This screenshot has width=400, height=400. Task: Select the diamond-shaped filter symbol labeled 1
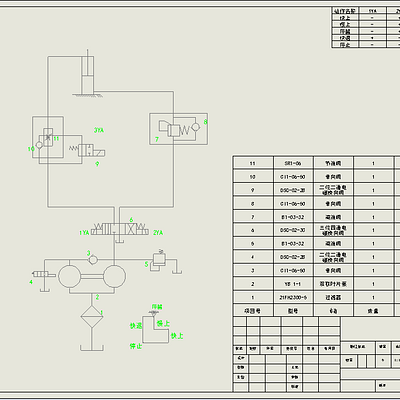[92, 316]
